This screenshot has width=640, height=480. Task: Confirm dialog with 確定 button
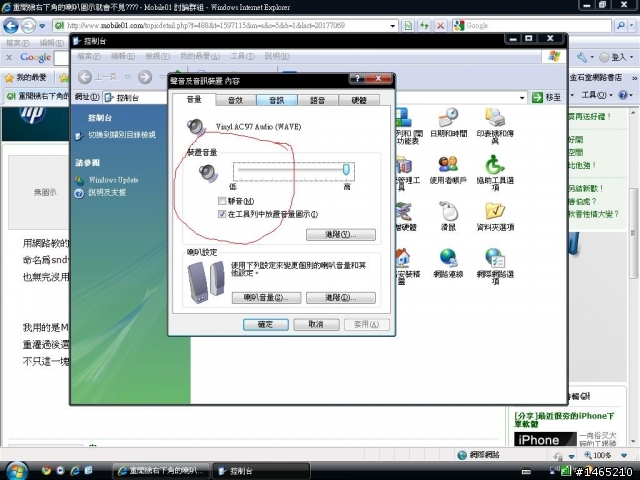(266, 324)
